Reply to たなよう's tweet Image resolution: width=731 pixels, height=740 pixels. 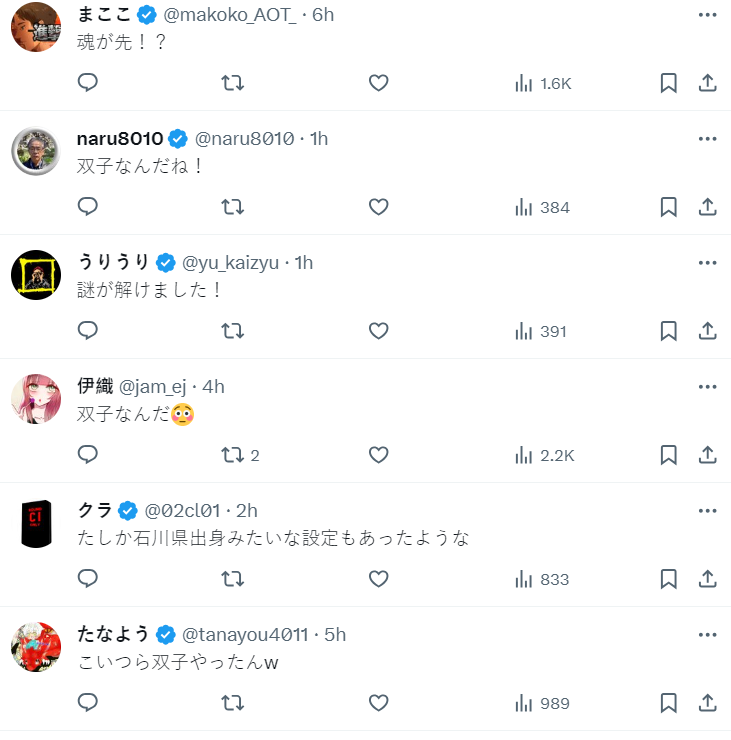pos(88,703)
